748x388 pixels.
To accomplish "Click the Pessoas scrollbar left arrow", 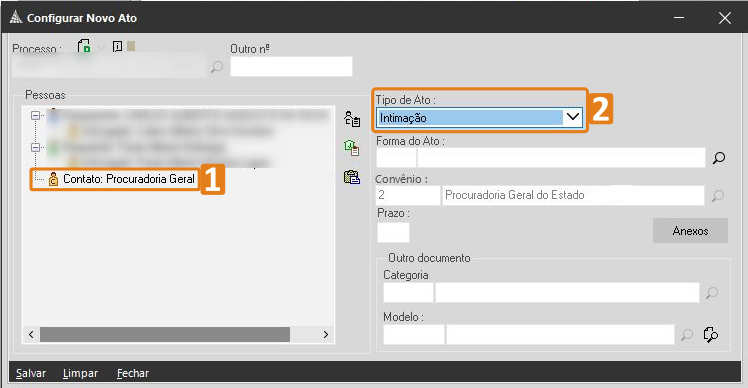I will [x=31, y=335].
